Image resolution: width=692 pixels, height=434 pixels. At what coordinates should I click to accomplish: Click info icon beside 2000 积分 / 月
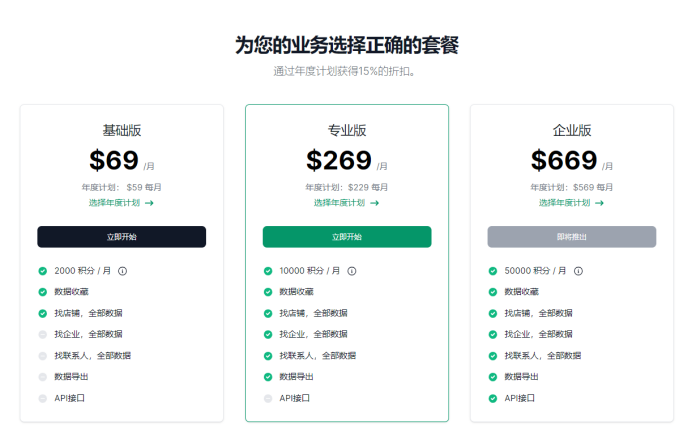point(122,271)
